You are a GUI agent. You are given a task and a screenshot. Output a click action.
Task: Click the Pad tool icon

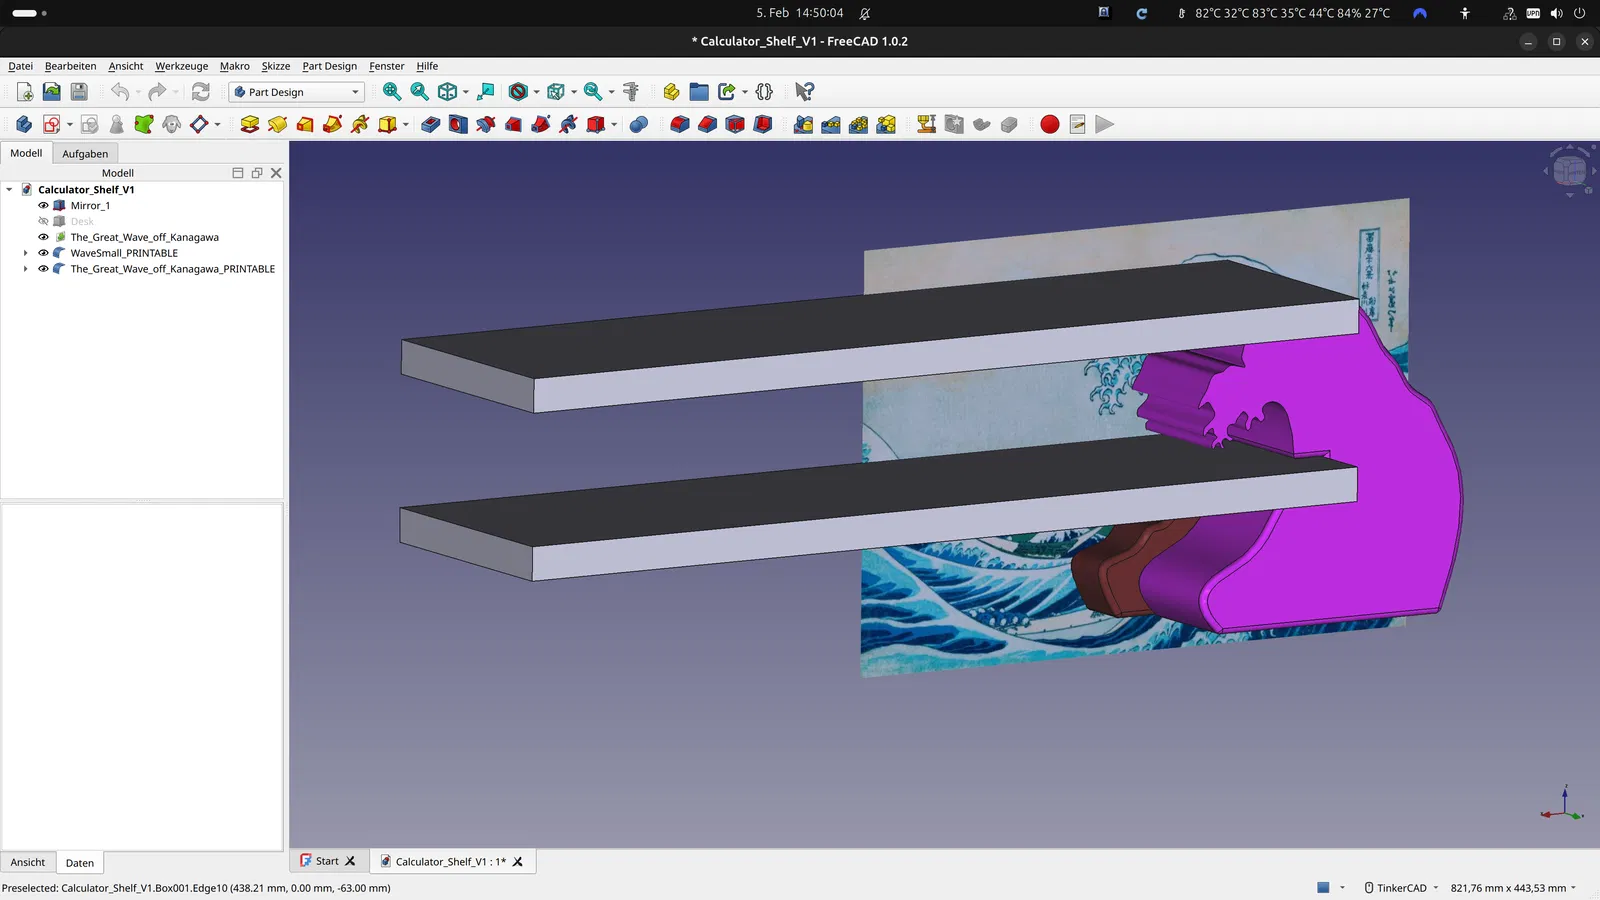[x=250, y=124]
